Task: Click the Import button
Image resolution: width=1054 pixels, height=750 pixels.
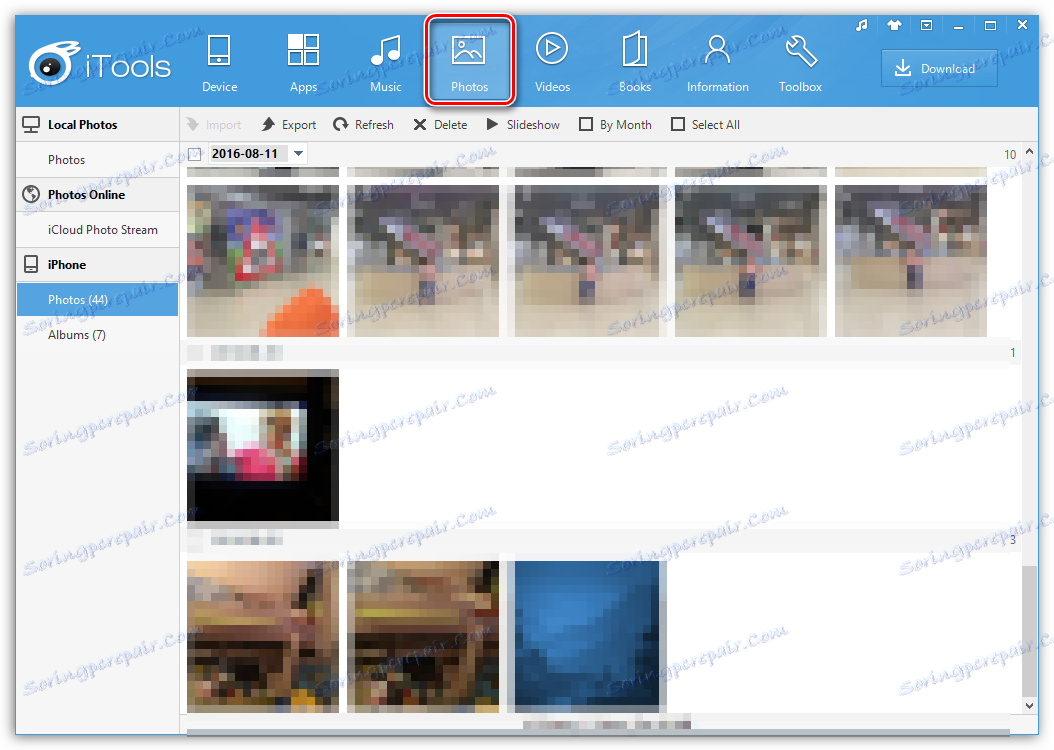Action: point(214,125)
